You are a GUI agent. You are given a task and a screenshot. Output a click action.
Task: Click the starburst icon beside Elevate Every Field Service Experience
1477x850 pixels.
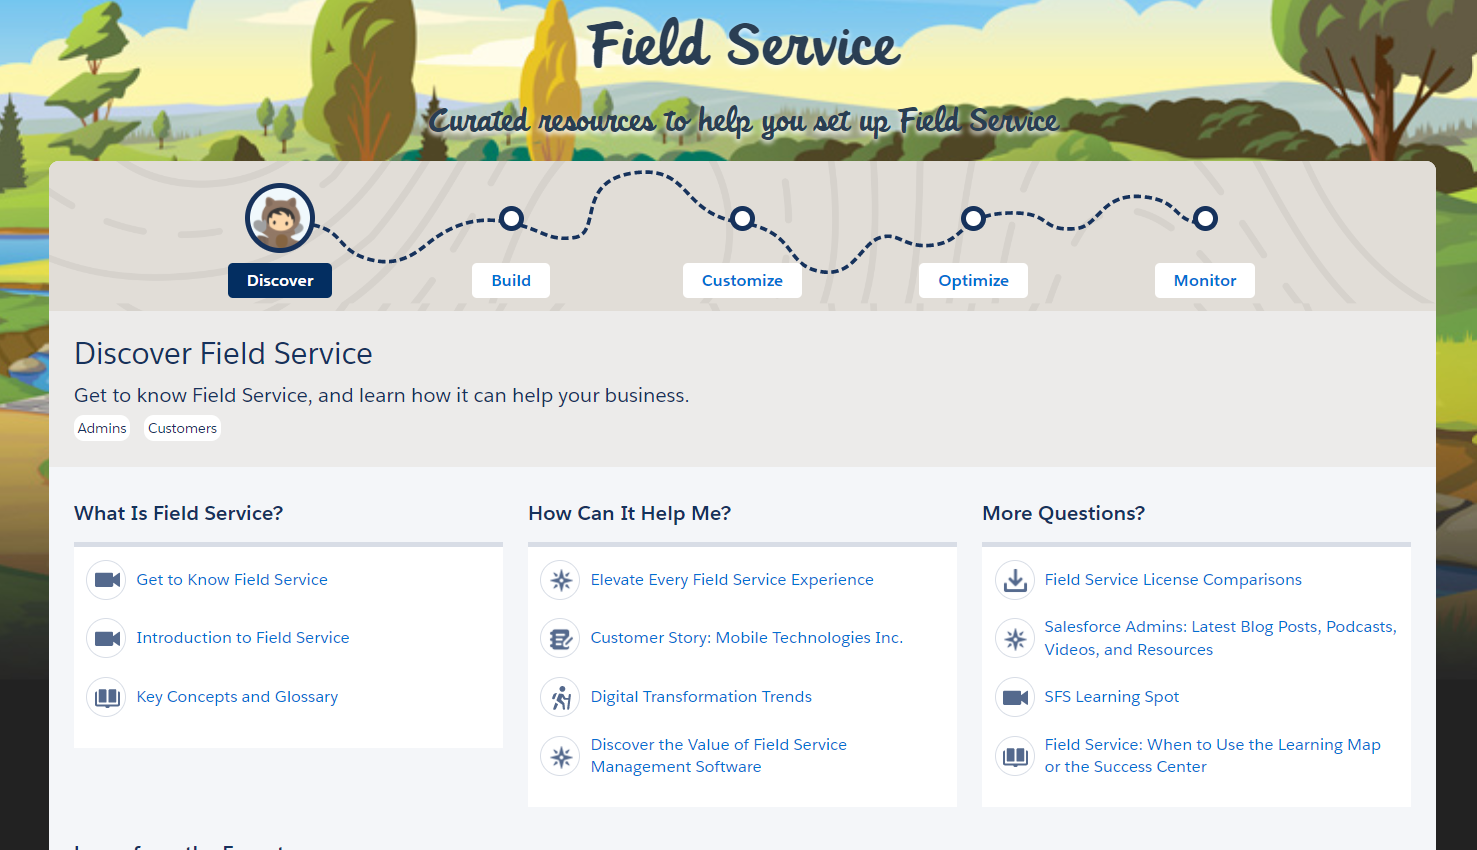560,580
